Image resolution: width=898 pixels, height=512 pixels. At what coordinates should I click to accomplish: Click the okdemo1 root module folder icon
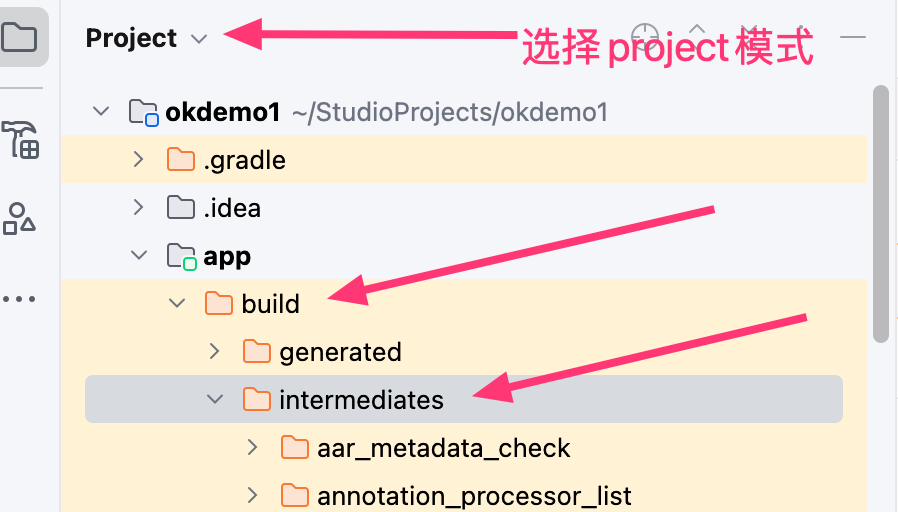(144, 112)
